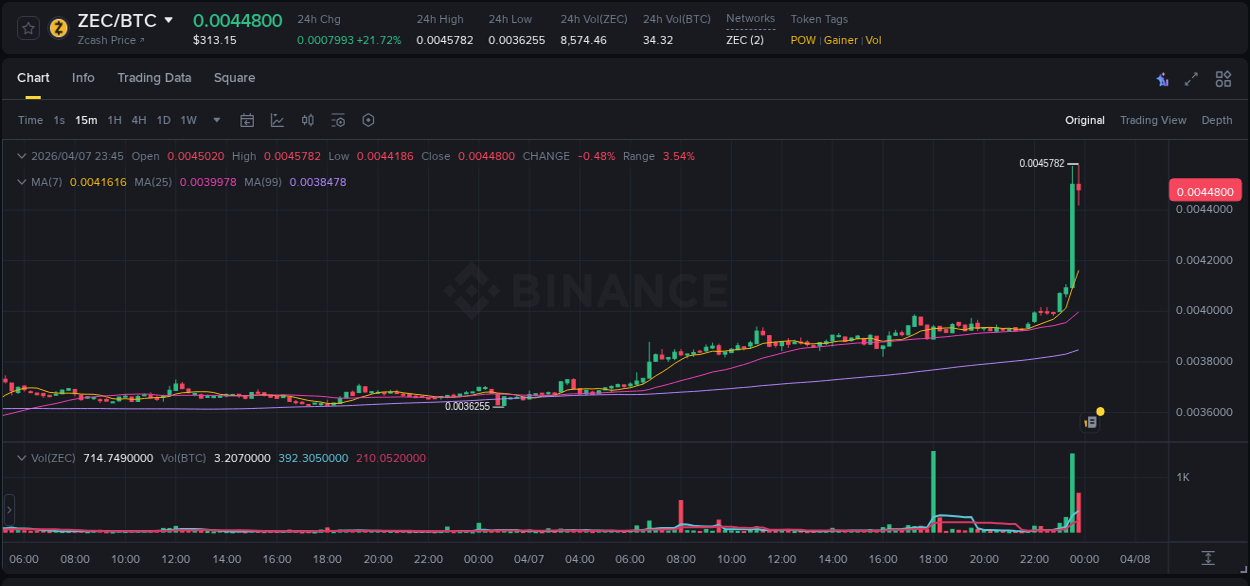Image resolution: width=1250 pixels, height=586 pixels.
Task: Open the Info tab
Action: pos(83,78)
